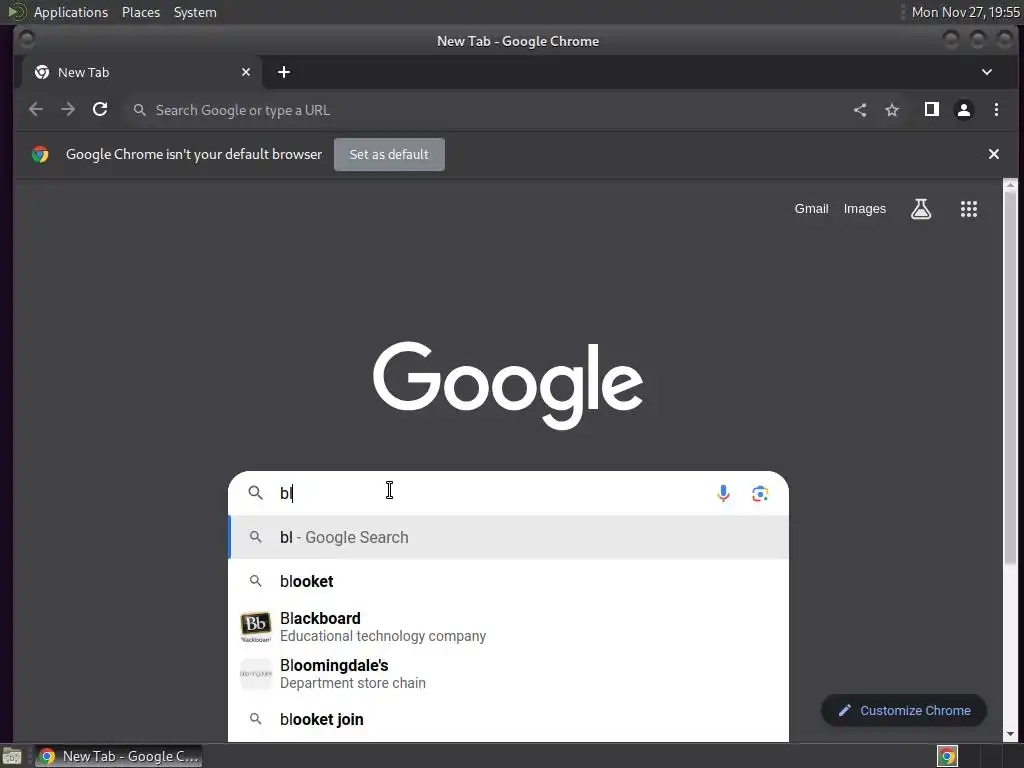The height and width of the screenshot is (768, 1024).
Task: Select 'bl - Google Search' suggestion
Action: [509, 537]
